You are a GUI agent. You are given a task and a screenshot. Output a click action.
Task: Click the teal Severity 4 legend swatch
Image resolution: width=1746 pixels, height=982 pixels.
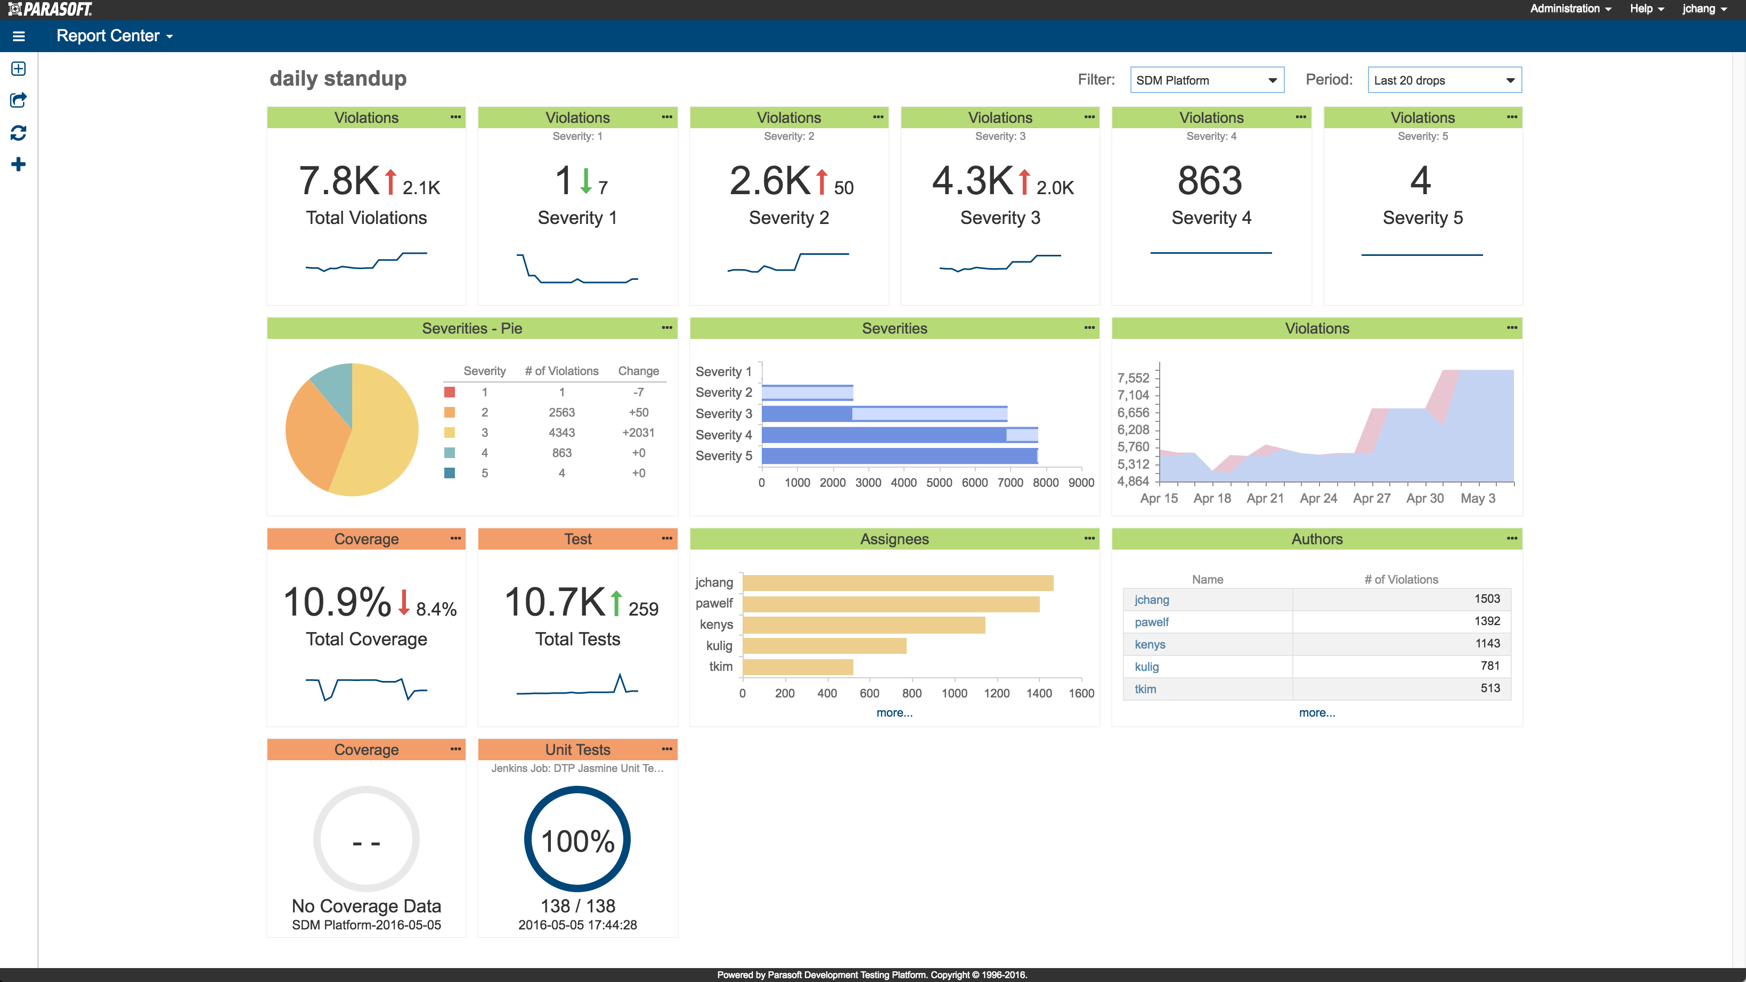[x=450, y=453]
